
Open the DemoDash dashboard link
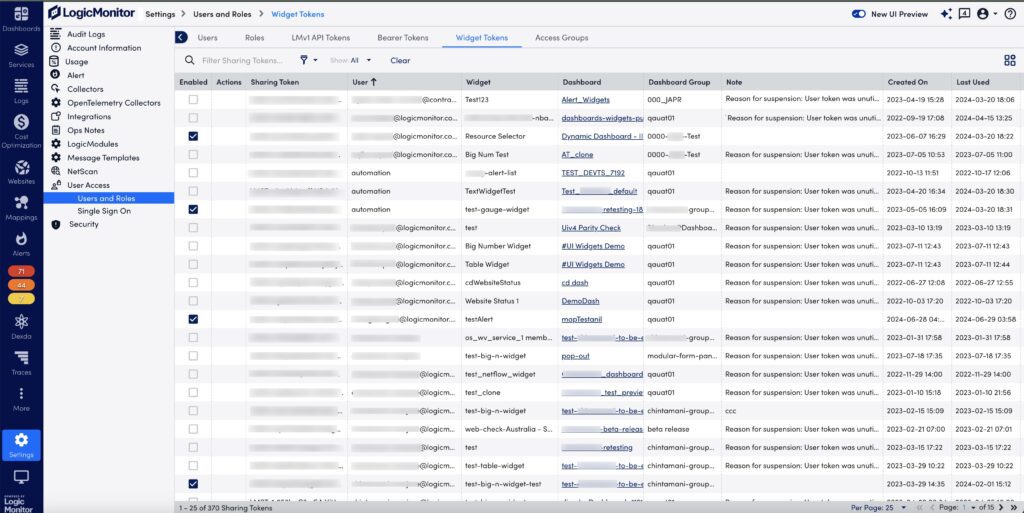(581, 301)
